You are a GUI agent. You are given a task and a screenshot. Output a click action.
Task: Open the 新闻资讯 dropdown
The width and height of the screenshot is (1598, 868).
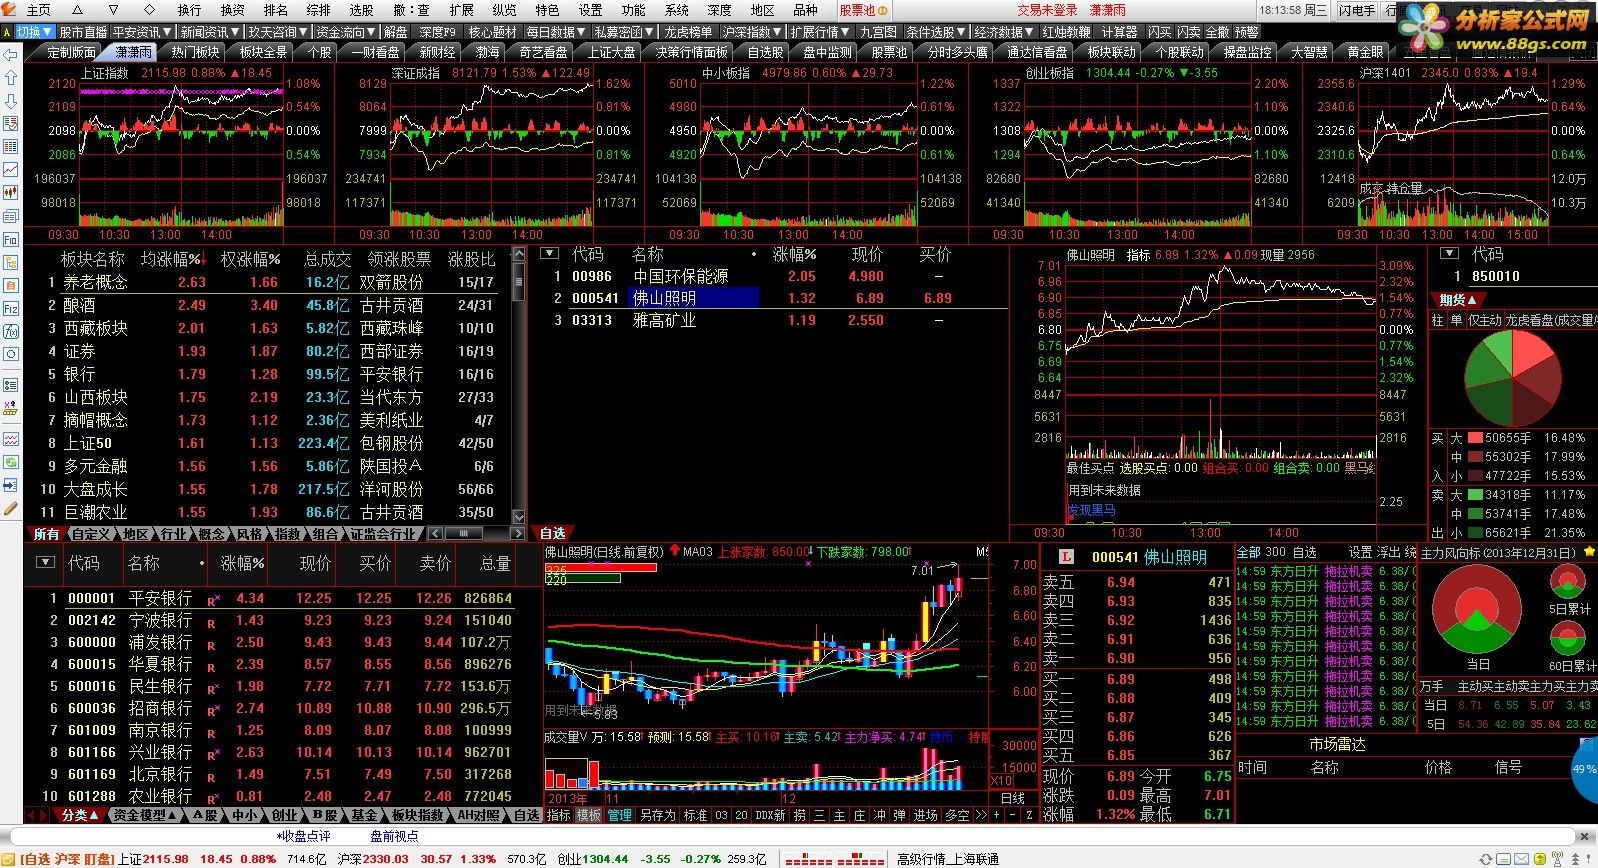click(210, 32)
